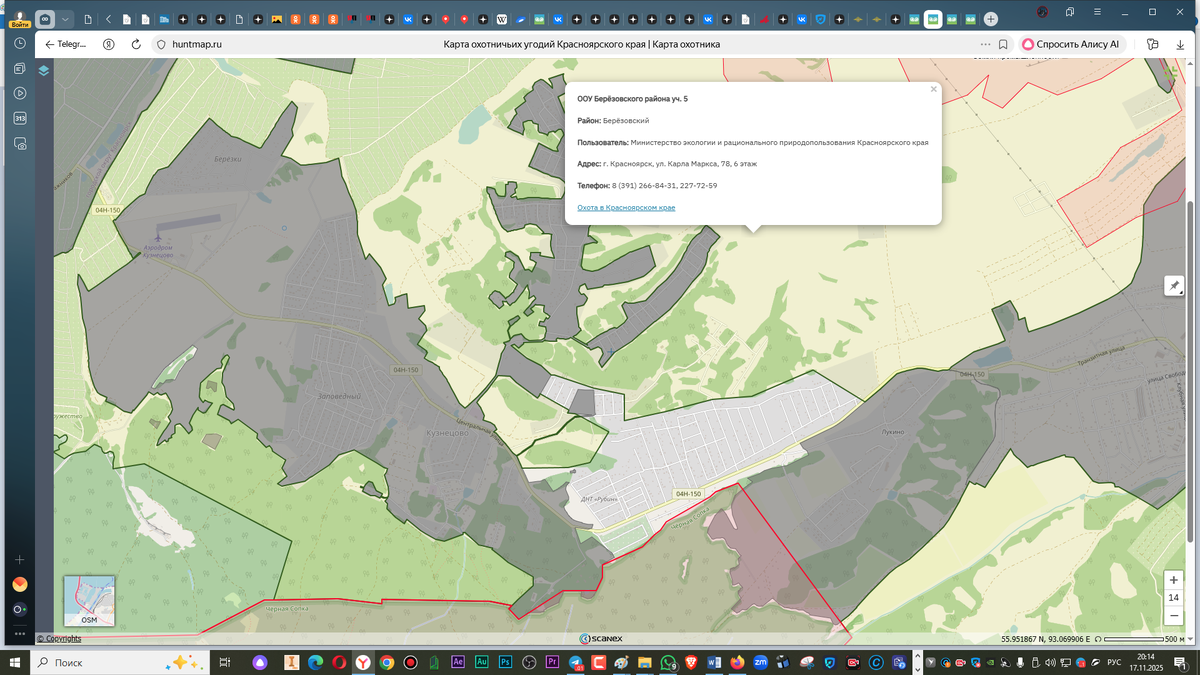Open Telegram from the taskbar

point(575,662)
